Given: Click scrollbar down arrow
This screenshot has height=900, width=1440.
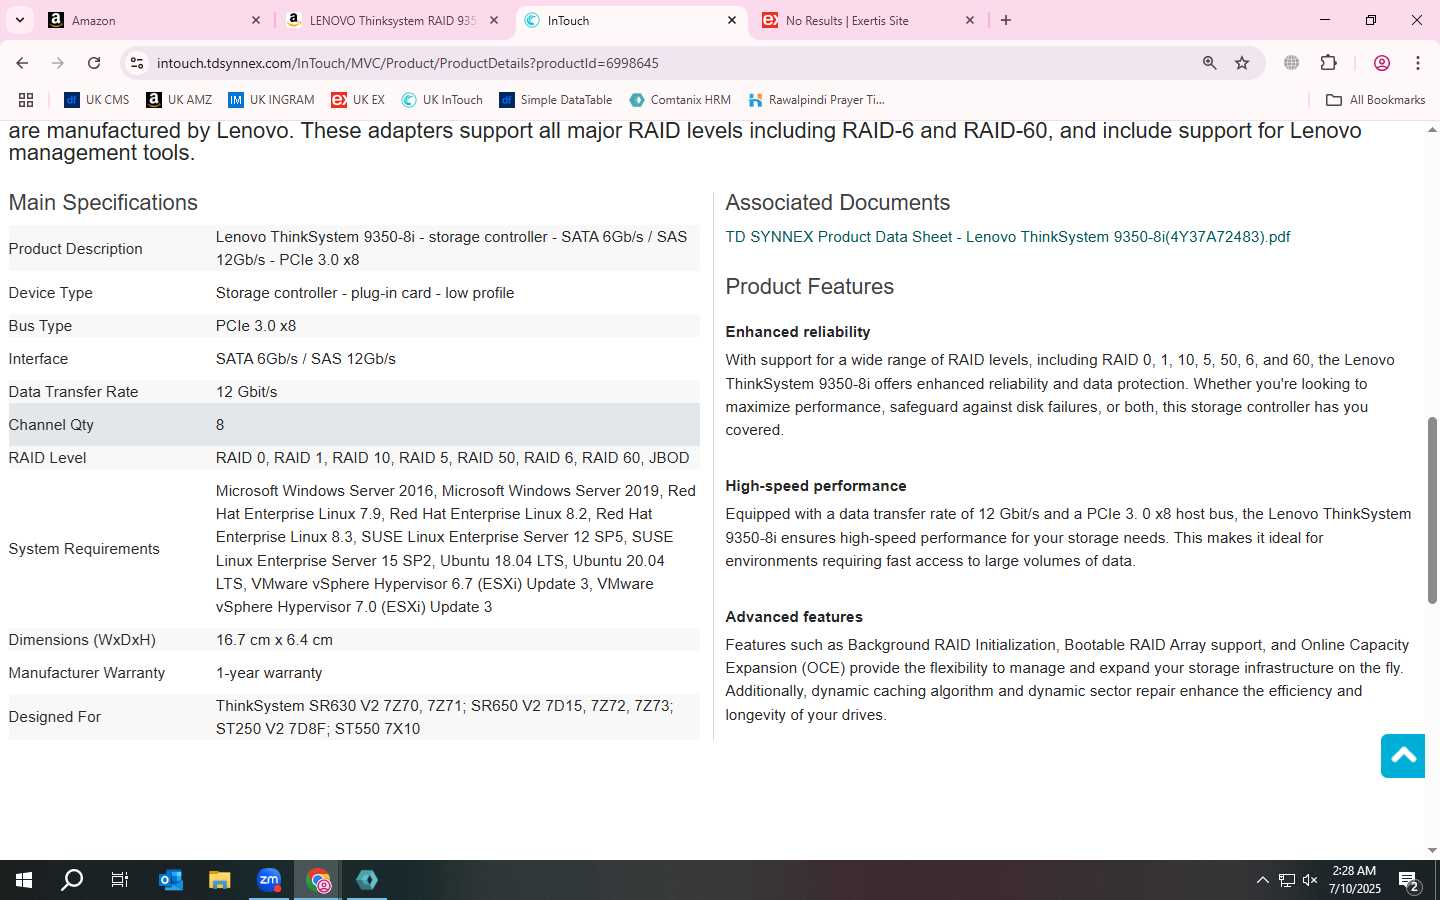Looking at the screenshot, I should 1432,851.
